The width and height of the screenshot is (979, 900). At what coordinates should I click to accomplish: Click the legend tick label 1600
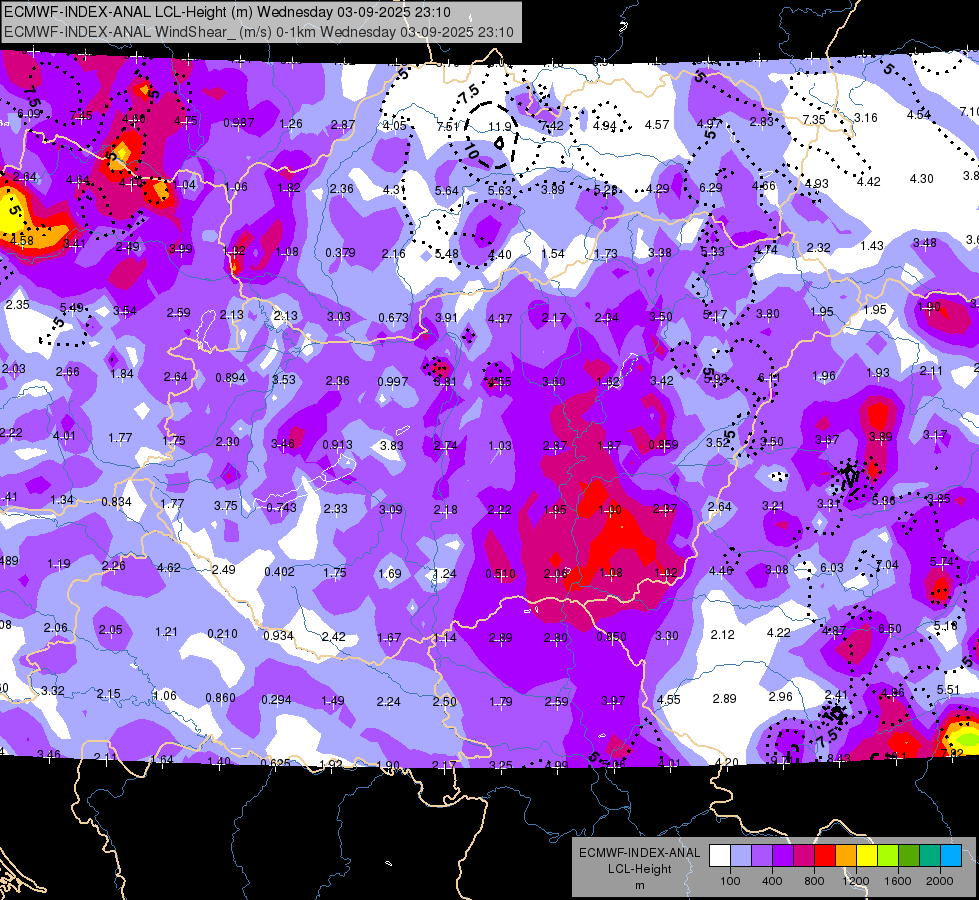(898, 881)
